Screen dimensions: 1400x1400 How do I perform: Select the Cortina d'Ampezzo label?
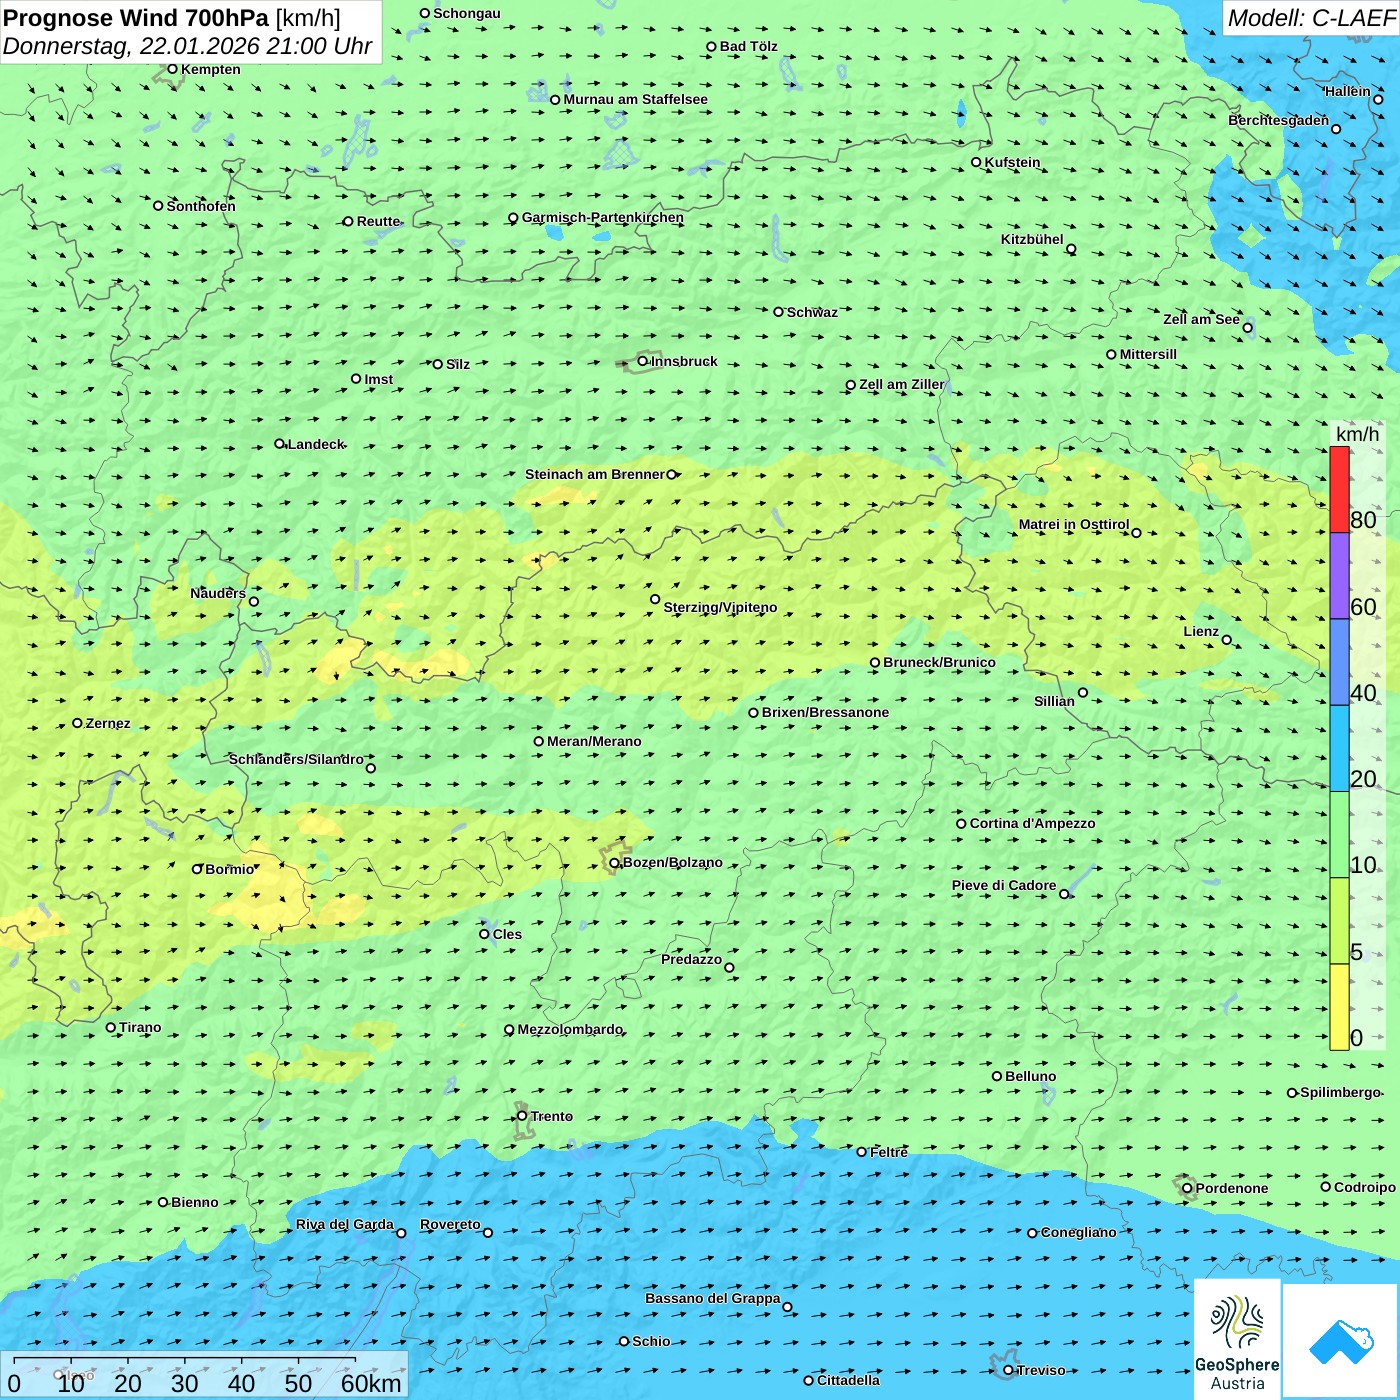1032,823
